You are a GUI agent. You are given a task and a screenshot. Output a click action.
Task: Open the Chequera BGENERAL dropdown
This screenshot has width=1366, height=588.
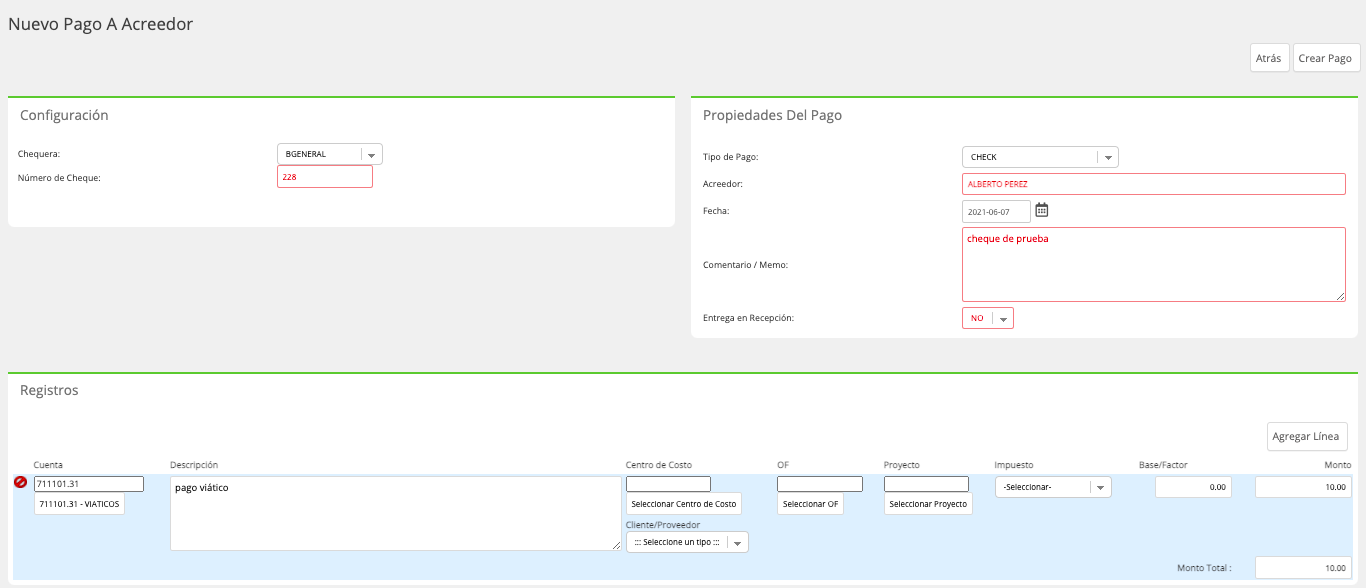click(330, 154)
